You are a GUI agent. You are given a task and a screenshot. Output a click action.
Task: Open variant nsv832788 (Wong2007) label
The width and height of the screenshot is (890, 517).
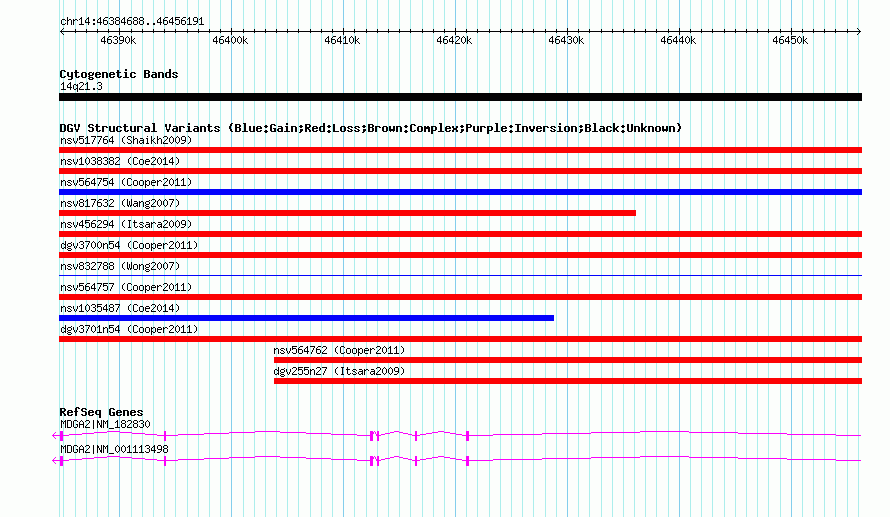(x=120, y=266)
